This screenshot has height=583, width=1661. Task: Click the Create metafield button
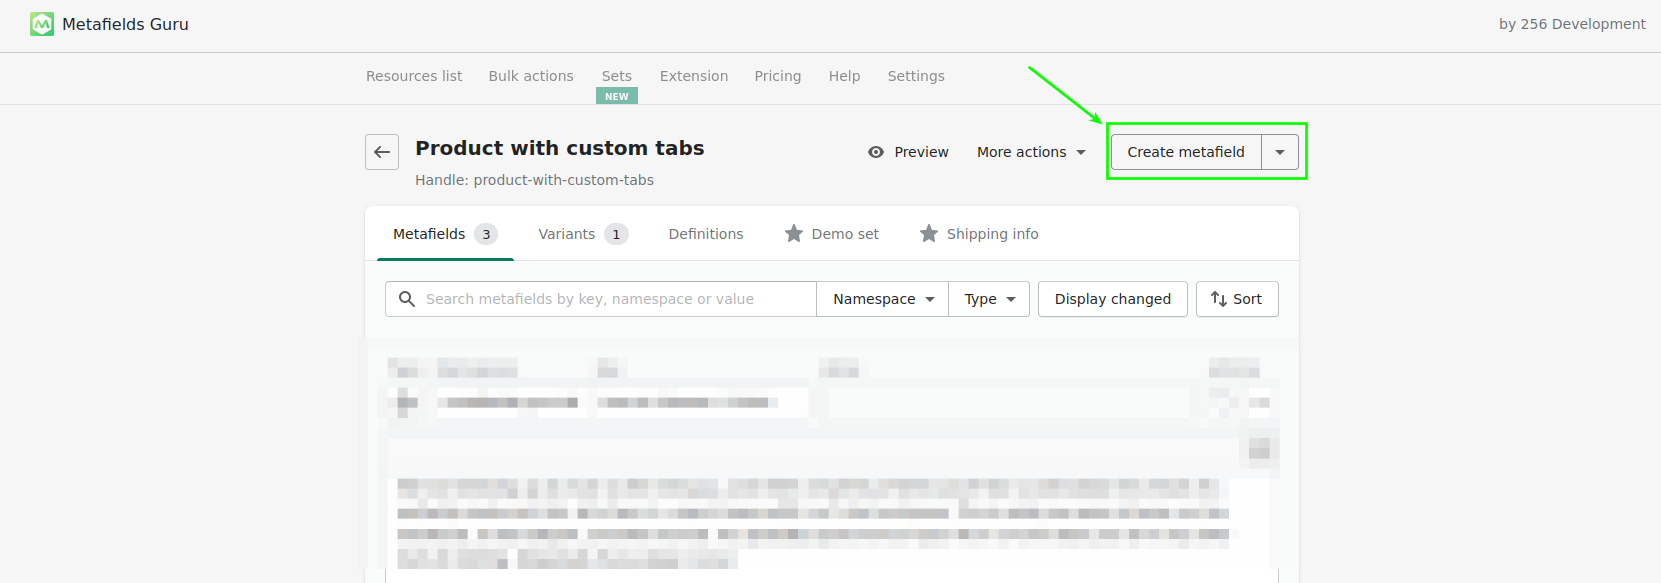click(1186, 152)
